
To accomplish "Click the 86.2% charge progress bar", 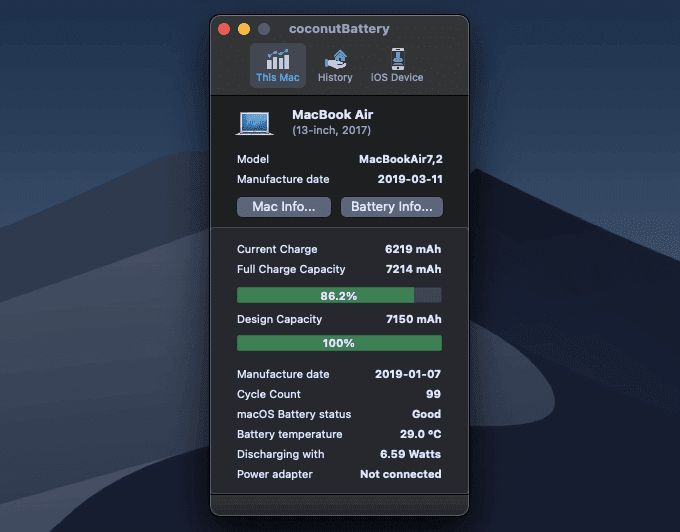I will pos(339,296).
